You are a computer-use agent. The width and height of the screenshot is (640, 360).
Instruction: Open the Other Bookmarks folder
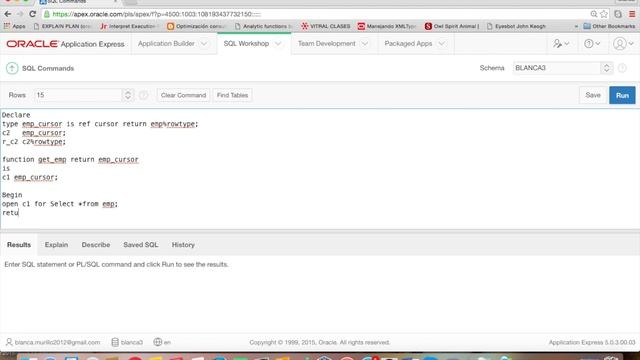point(609,26)
